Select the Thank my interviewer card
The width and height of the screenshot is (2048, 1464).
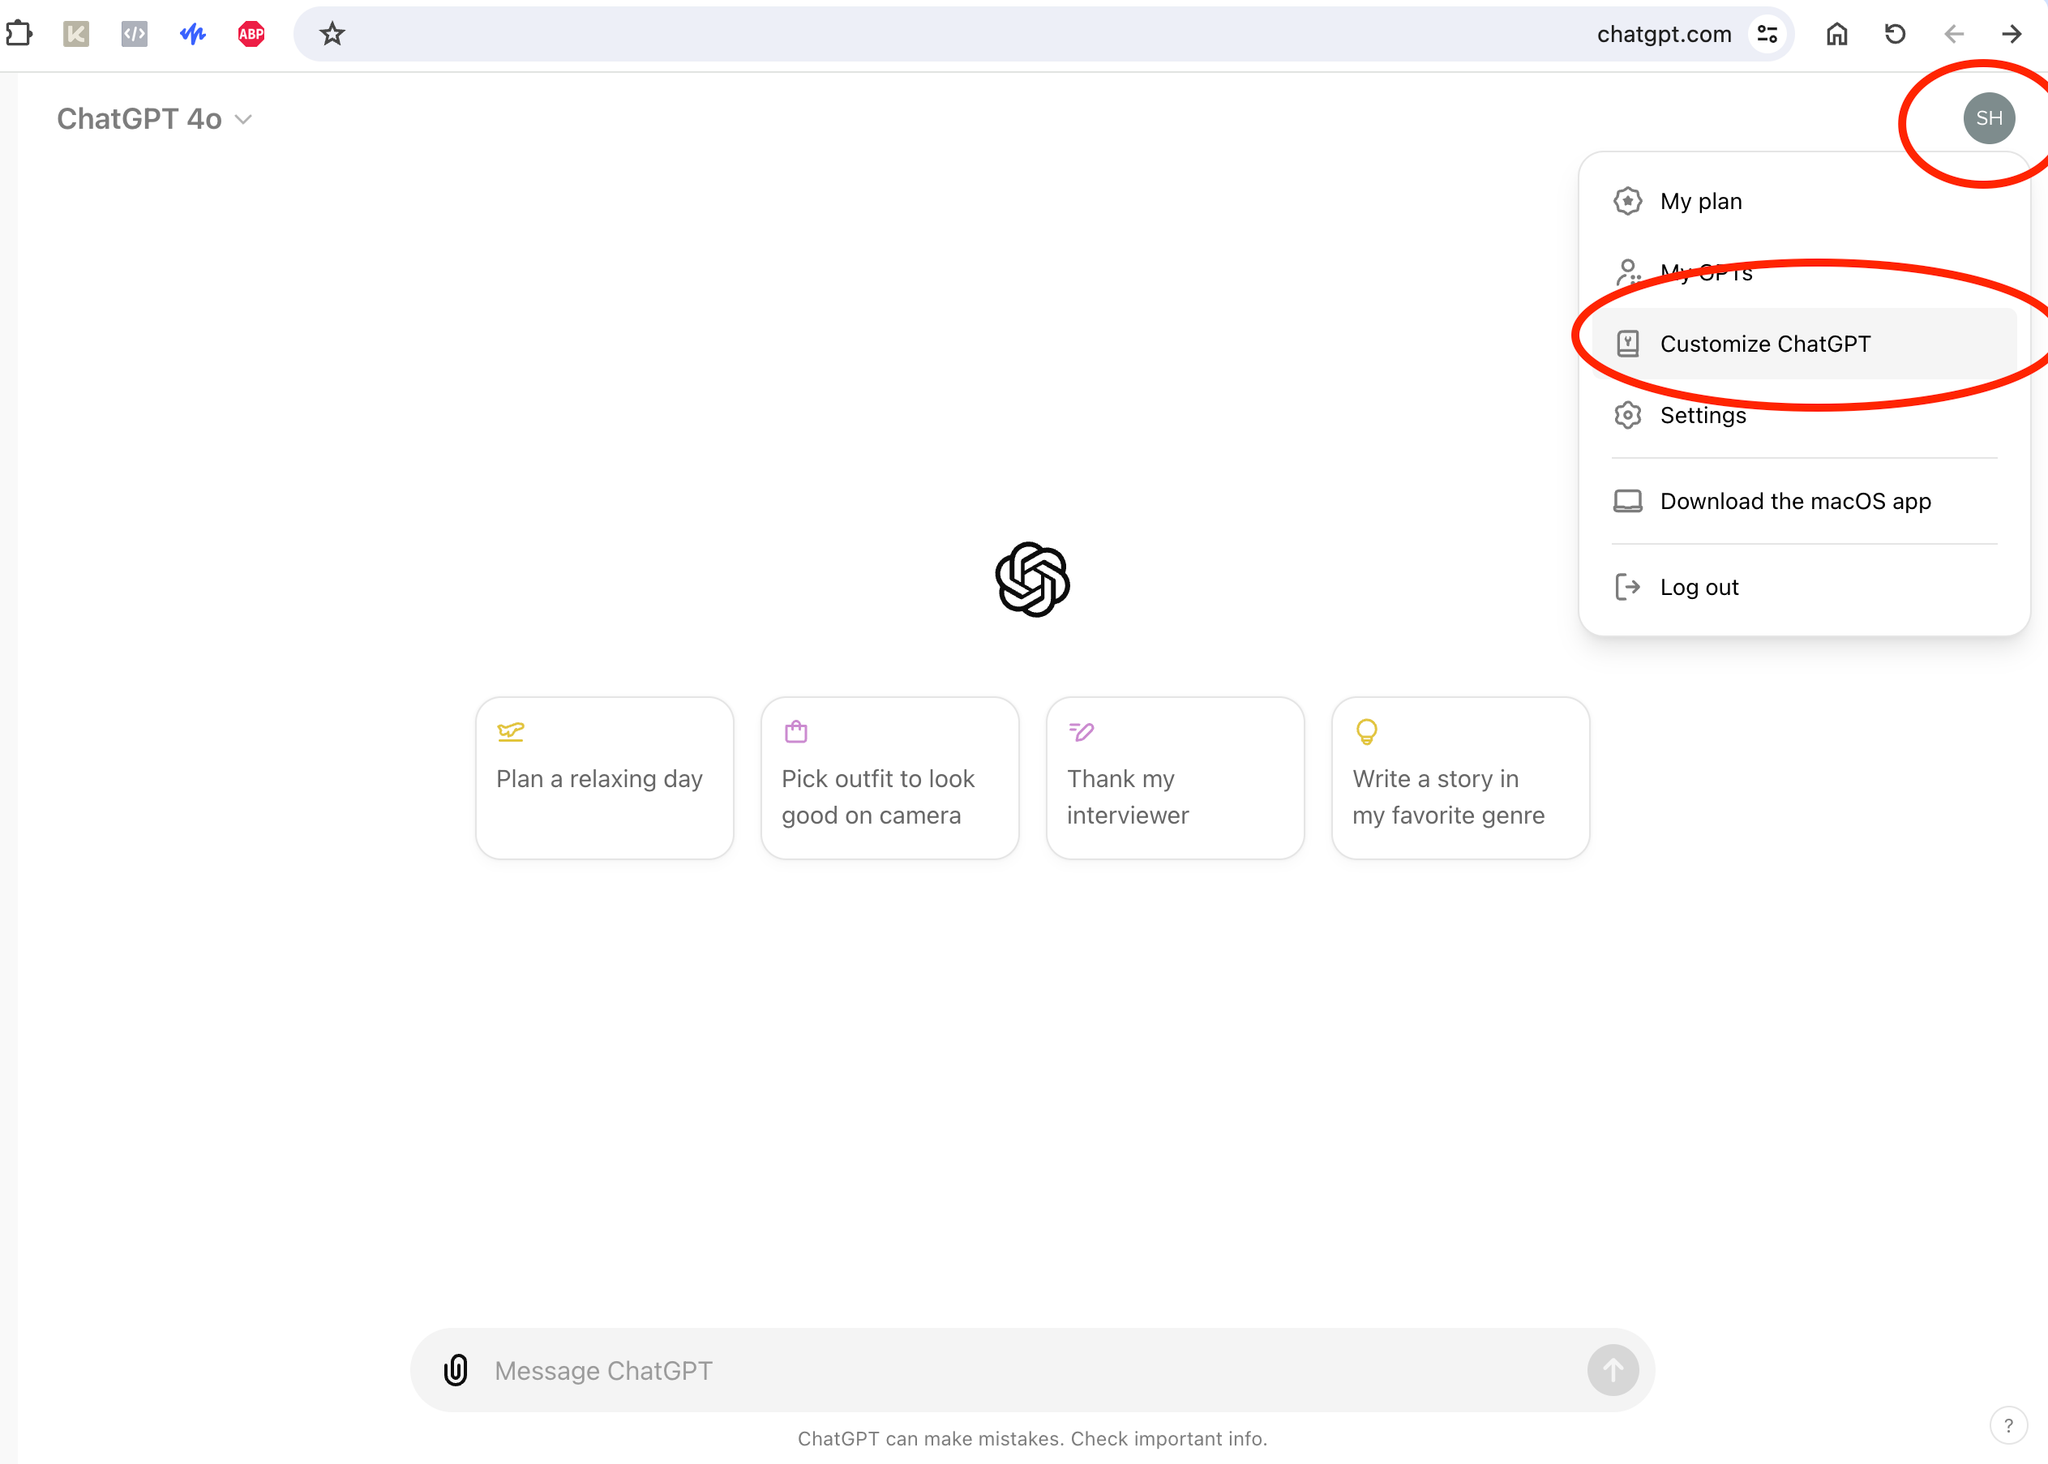point(1175,778)
